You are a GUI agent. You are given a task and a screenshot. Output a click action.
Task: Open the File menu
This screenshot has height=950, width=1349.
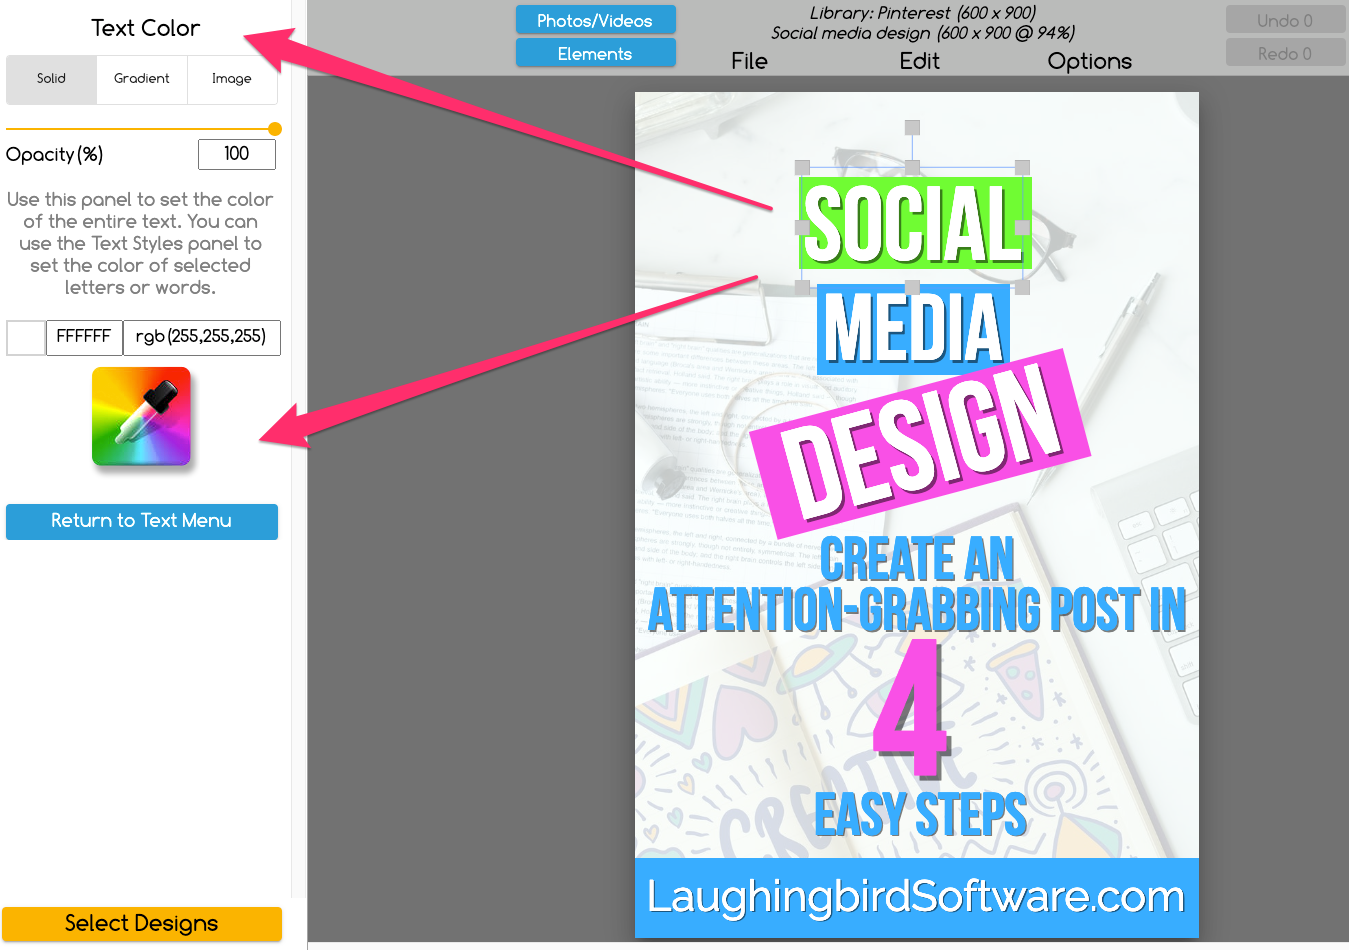(749, 61)
